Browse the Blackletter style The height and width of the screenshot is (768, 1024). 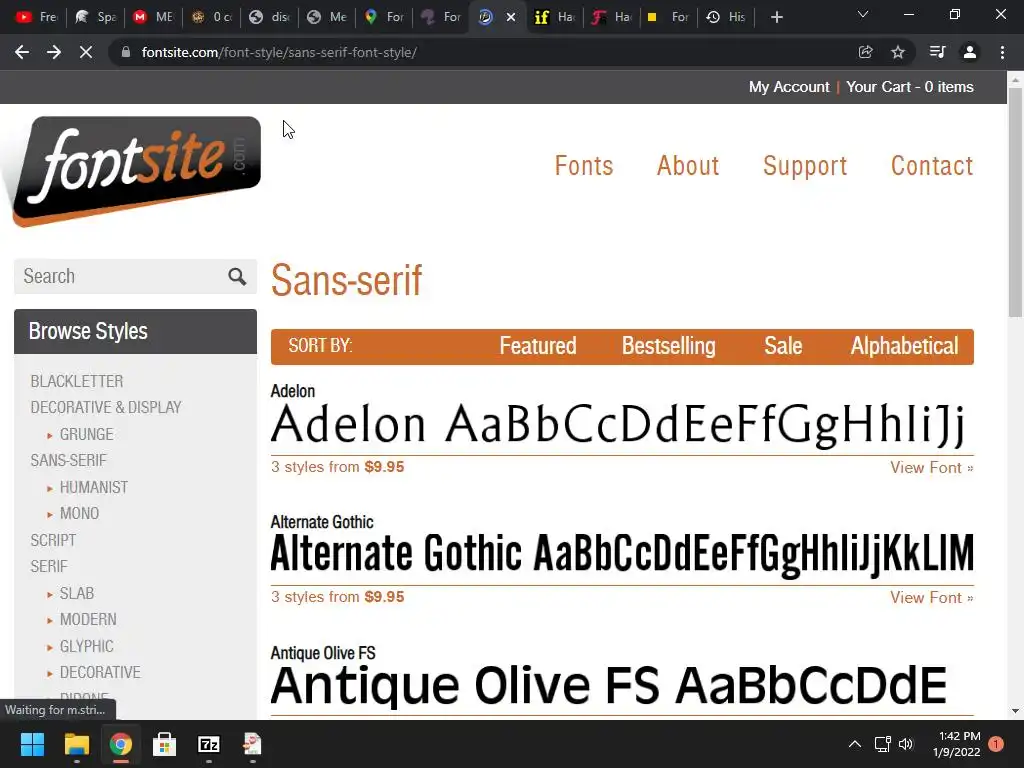77,381
